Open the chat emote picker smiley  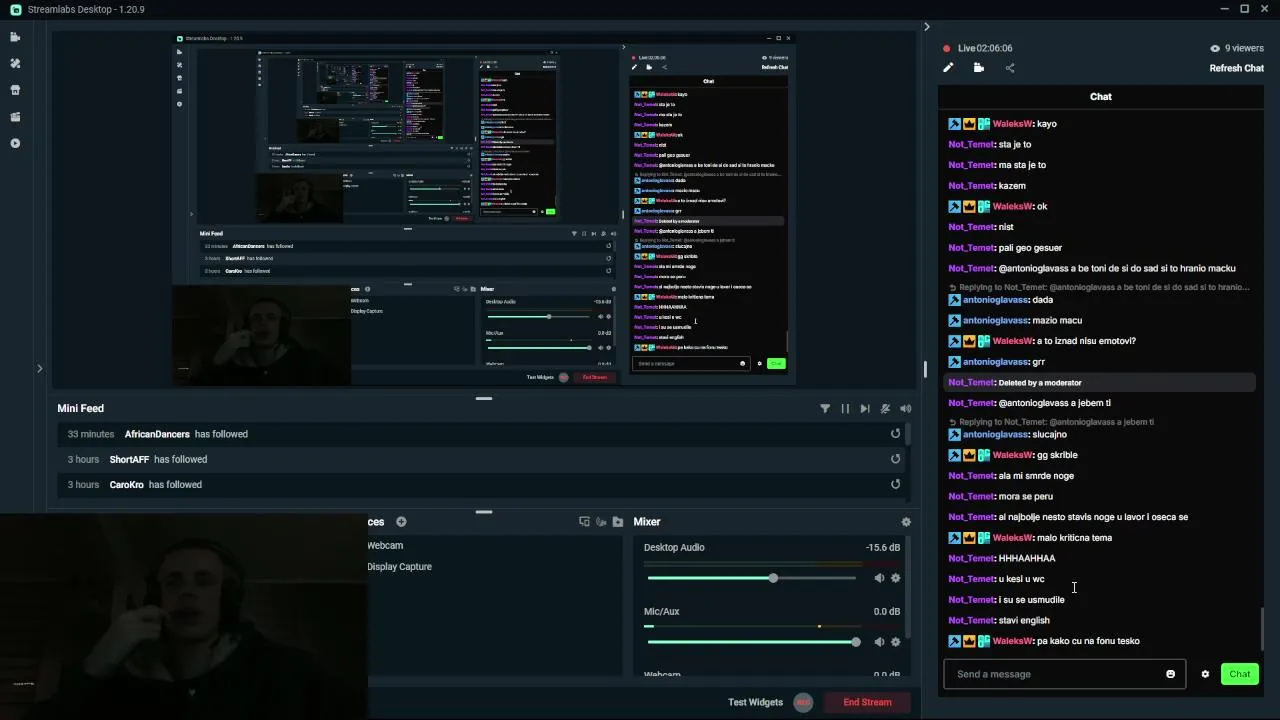1171,674
